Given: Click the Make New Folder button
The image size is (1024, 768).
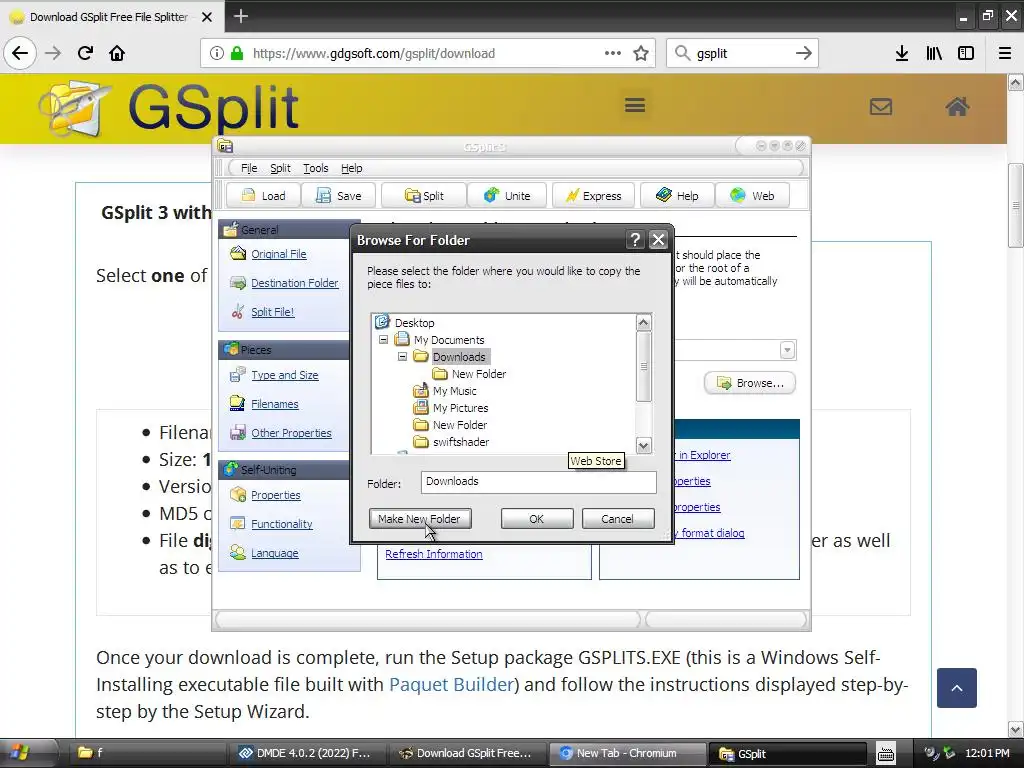Looking at the screenshot, I should [x=419, y=519].
